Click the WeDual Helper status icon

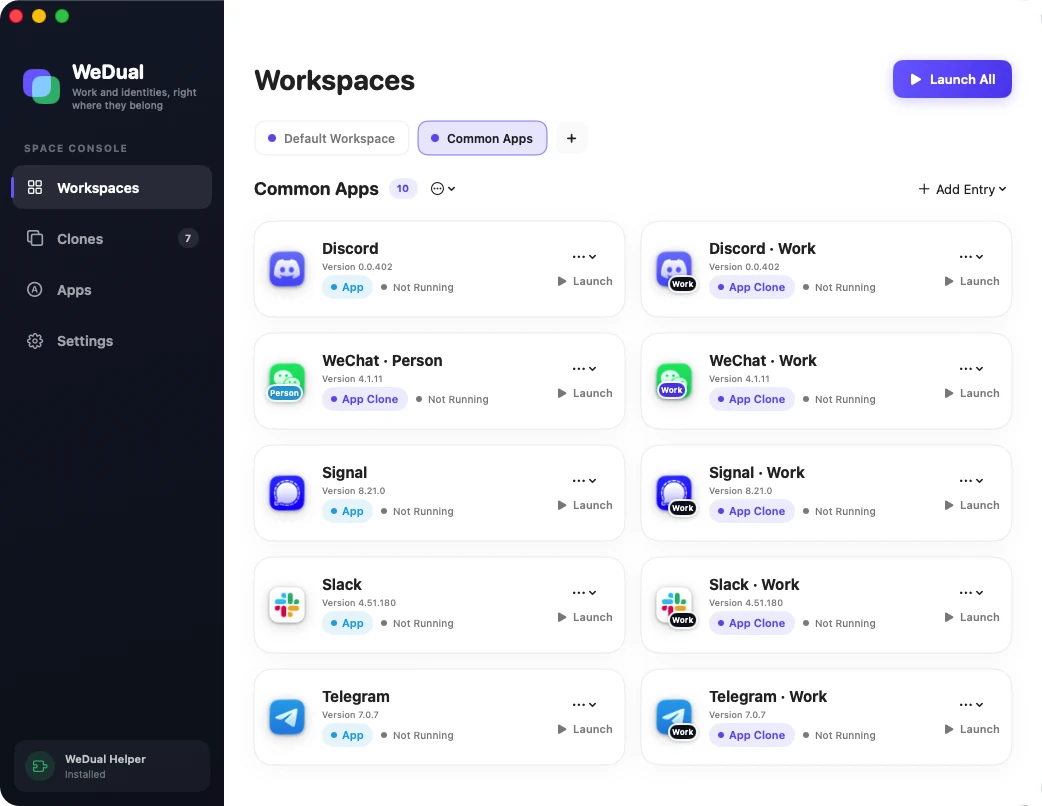[39, 766]
